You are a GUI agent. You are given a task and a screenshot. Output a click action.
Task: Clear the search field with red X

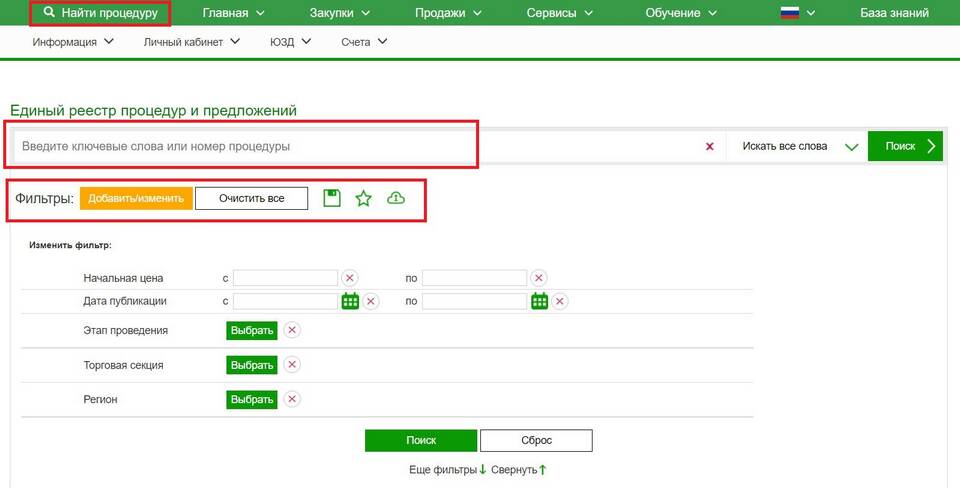(x=710, y=146)
